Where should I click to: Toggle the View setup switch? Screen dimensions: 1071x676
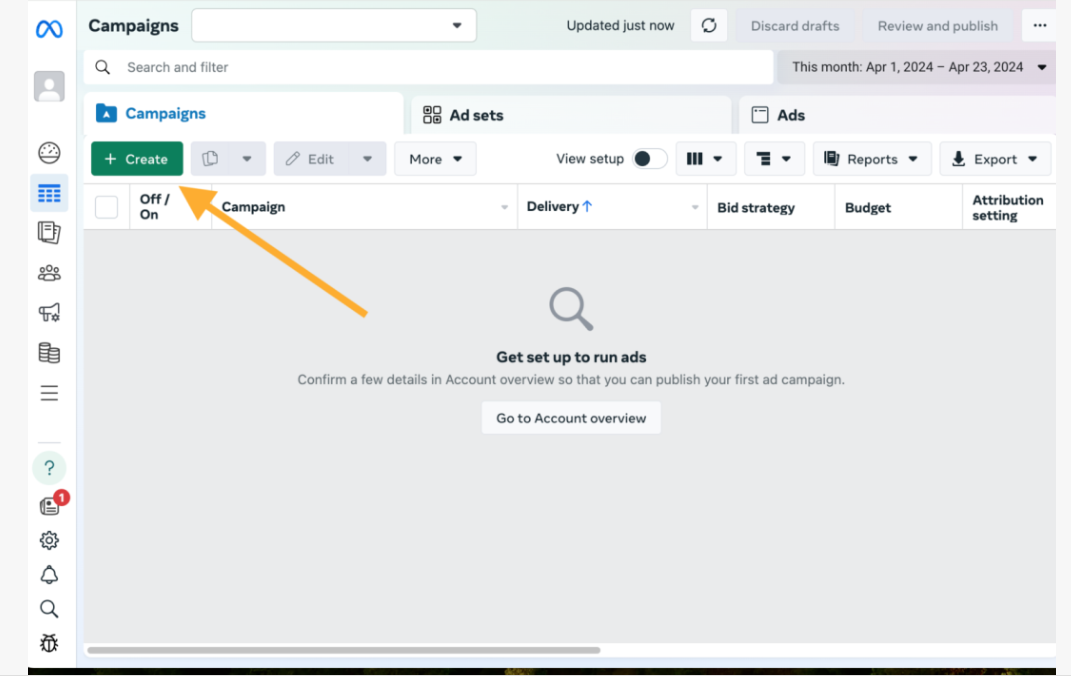tap(650, 158)
